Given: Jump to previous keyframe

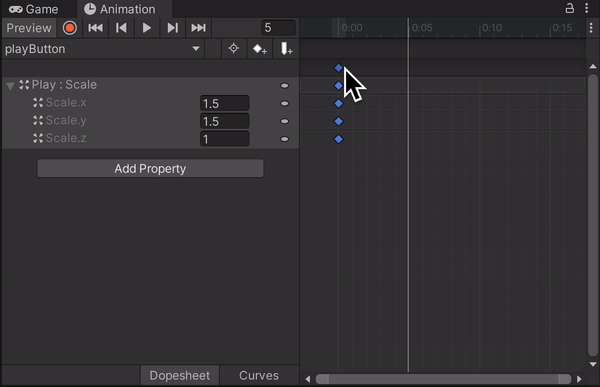Looking at the screenshot, I should (x=121, y=28).
